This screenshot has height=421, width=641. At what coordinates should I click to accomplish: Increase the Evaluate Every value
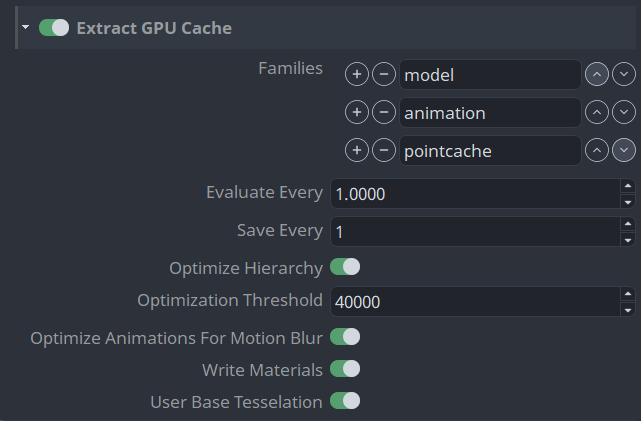(628, 185)
